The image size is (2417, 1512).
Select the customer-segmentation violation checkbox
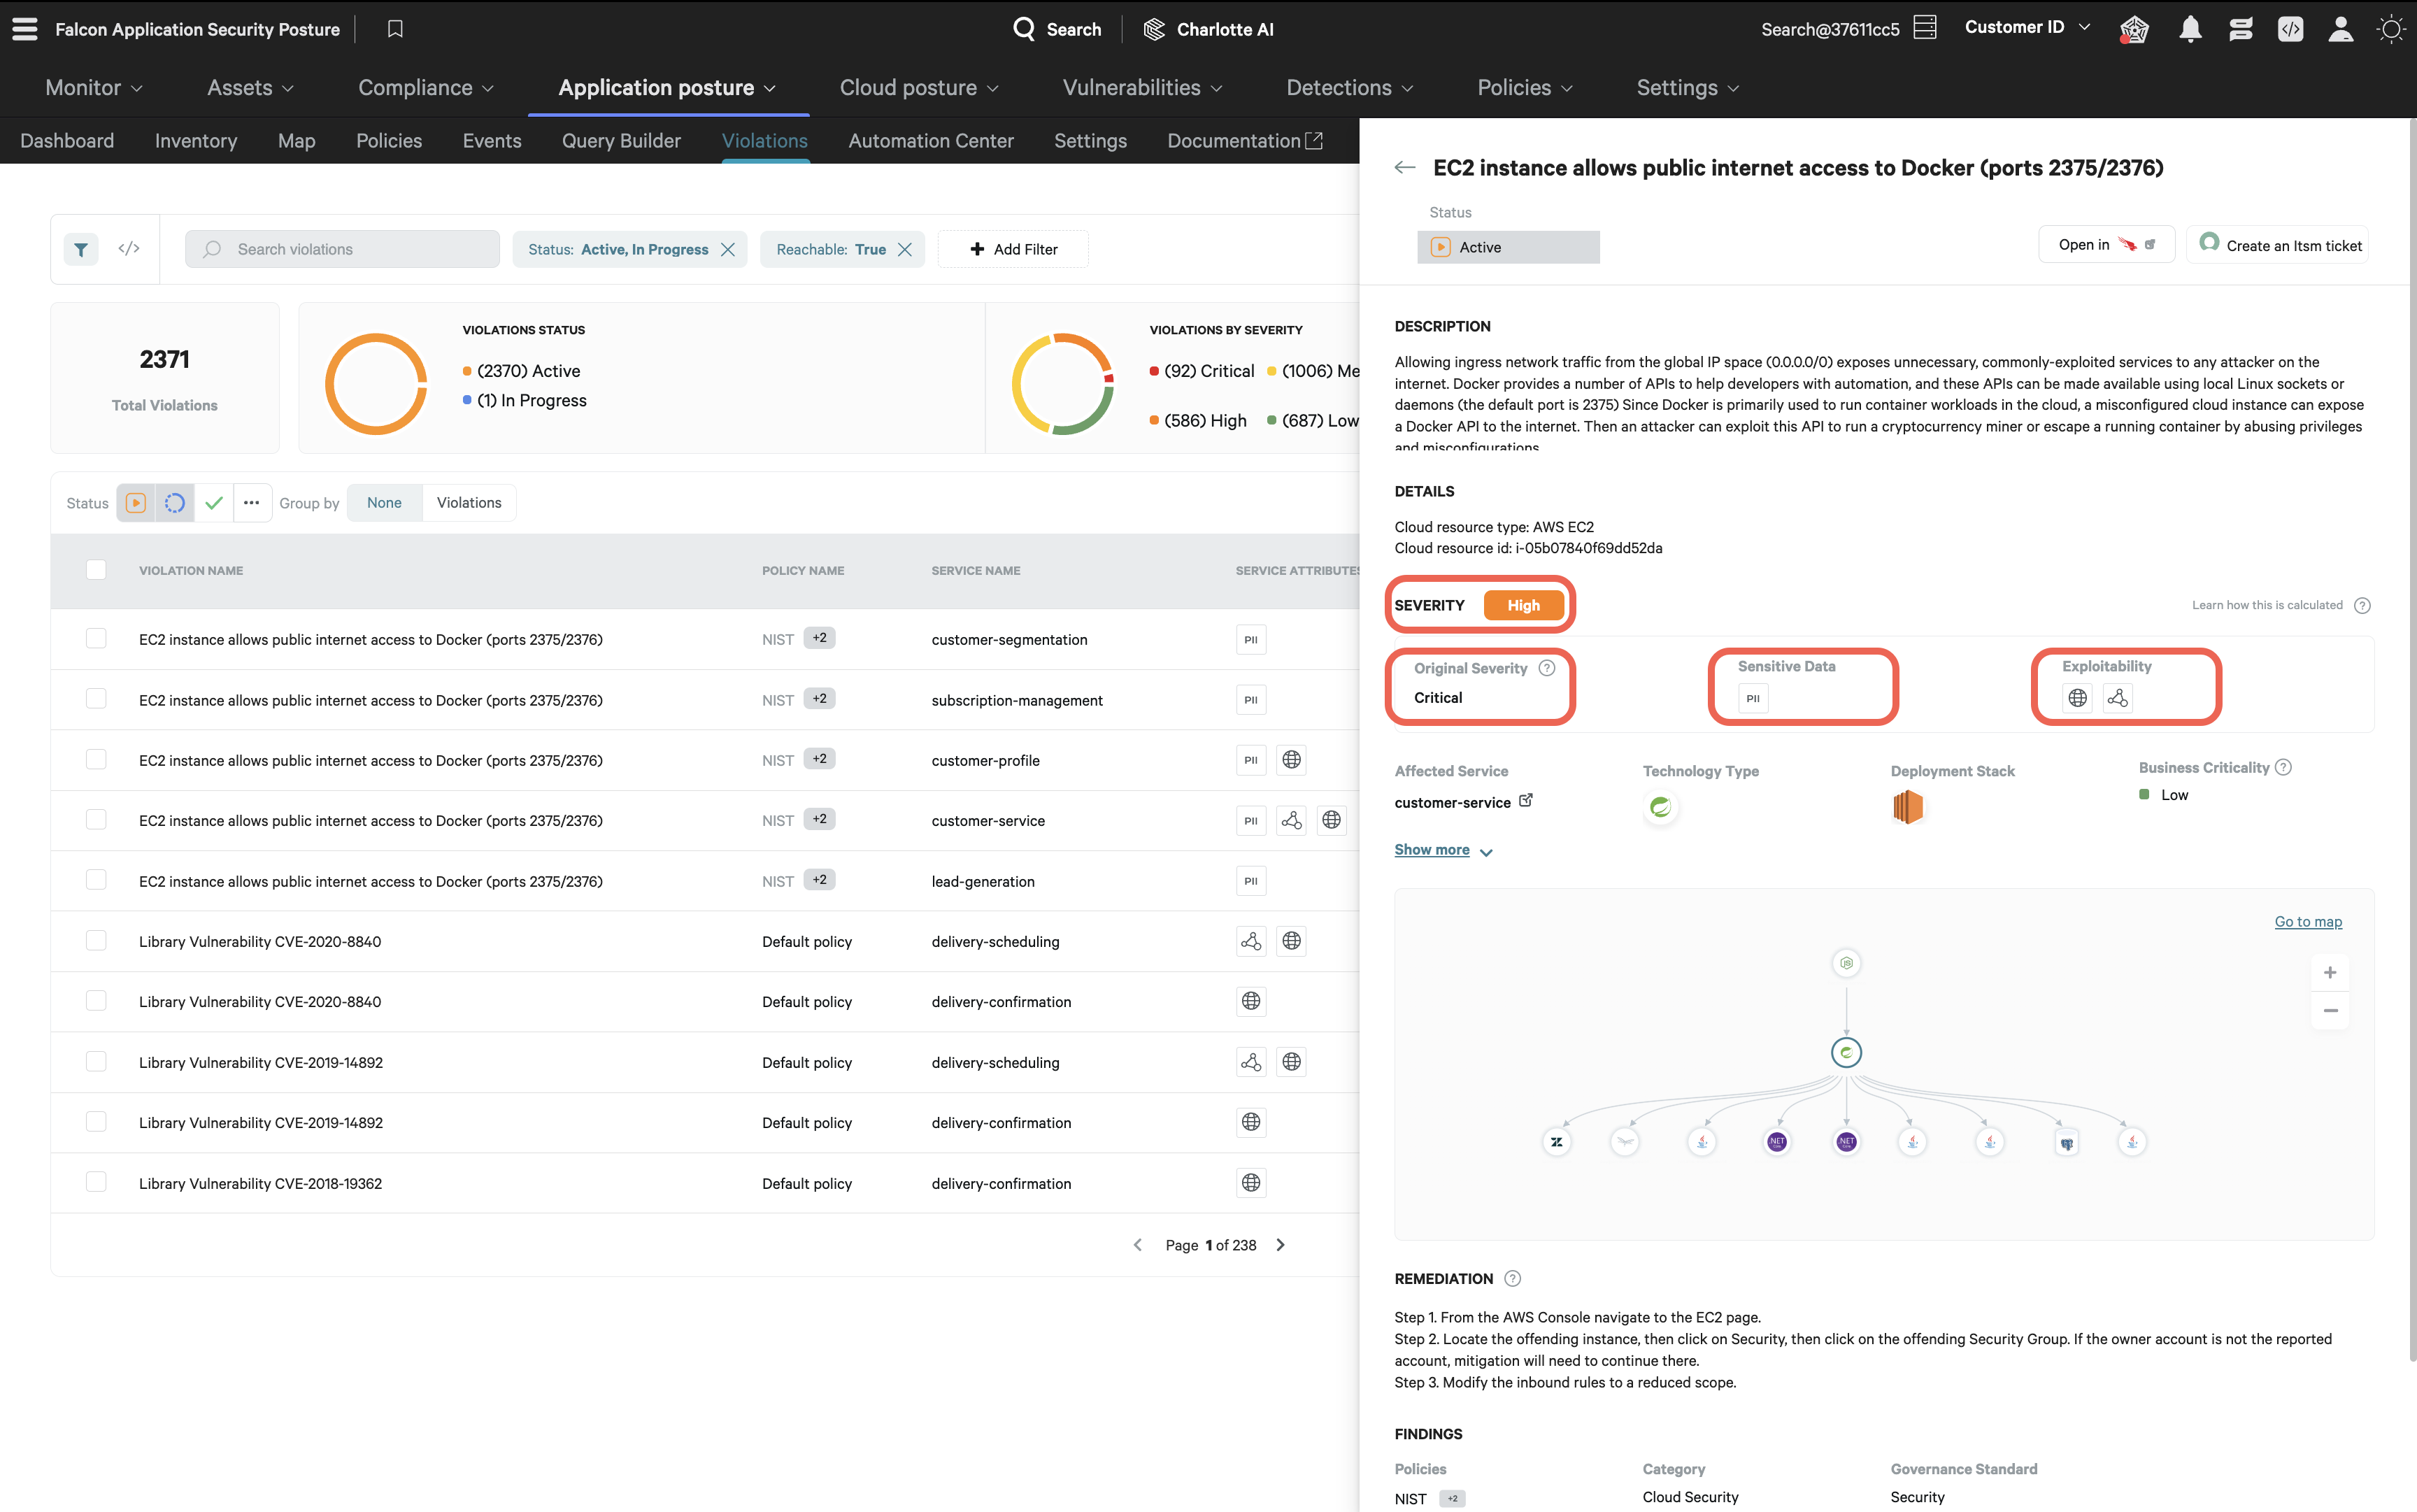[x=96, y=639]
